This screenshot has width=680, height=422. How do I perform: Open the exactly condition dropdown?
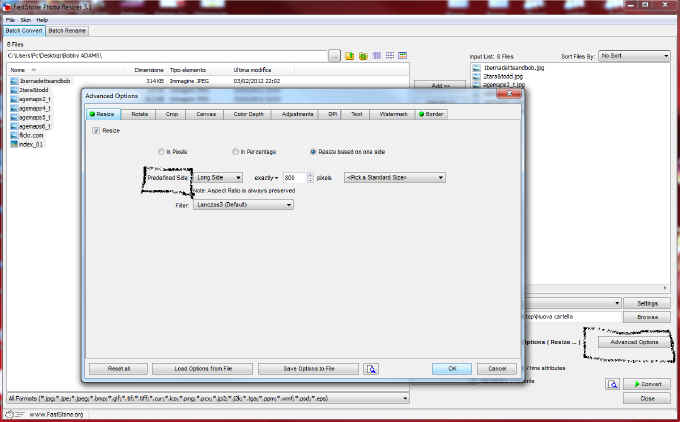coord(266,178)
